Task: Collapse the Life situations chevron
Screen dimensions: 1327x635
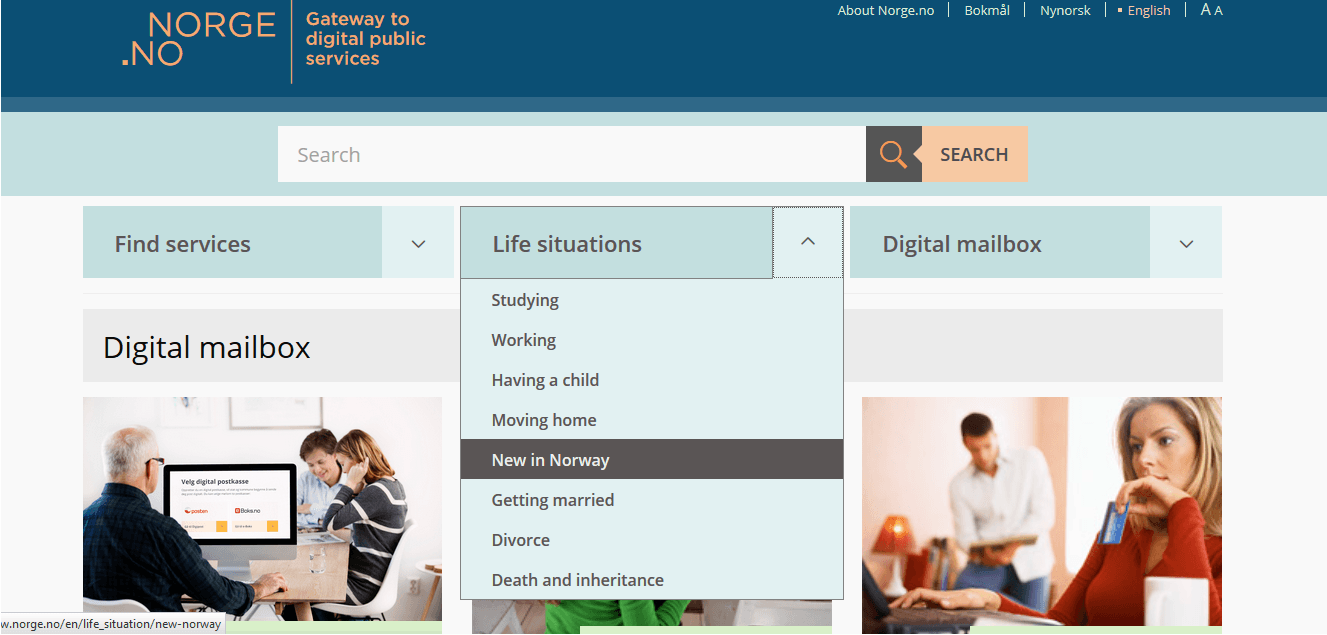Action: [808, 242]
